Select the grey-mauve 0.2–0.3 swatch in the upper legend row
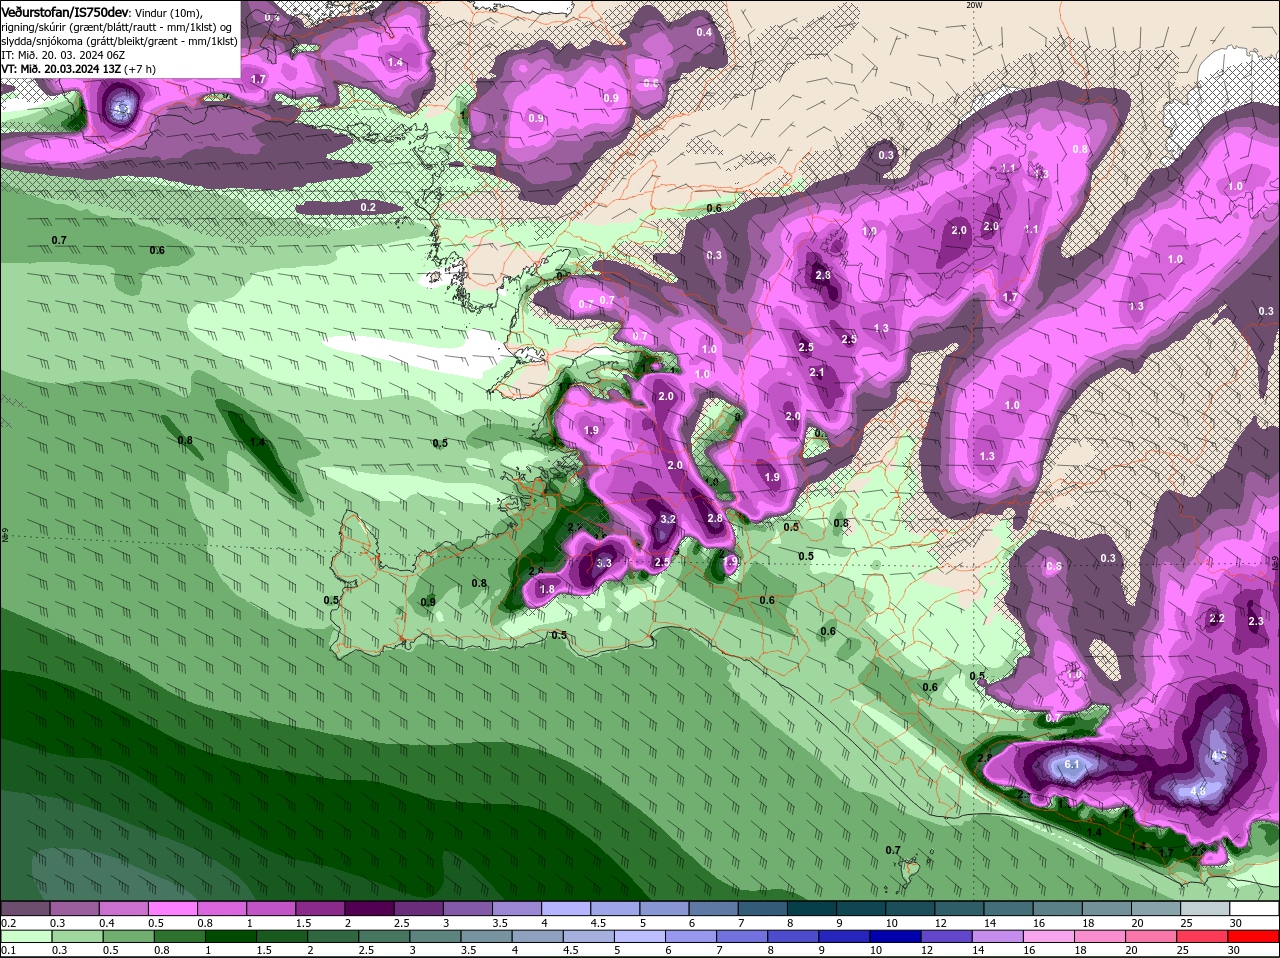 pos(25,908)
